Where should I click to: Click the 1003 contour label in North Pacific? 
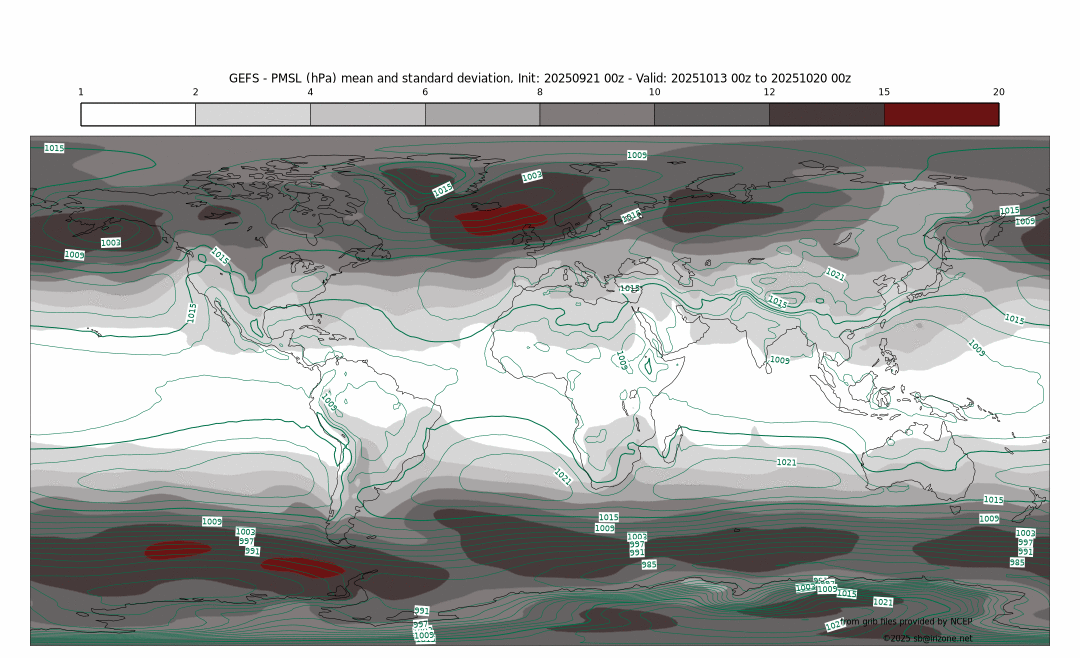point(111,243)
